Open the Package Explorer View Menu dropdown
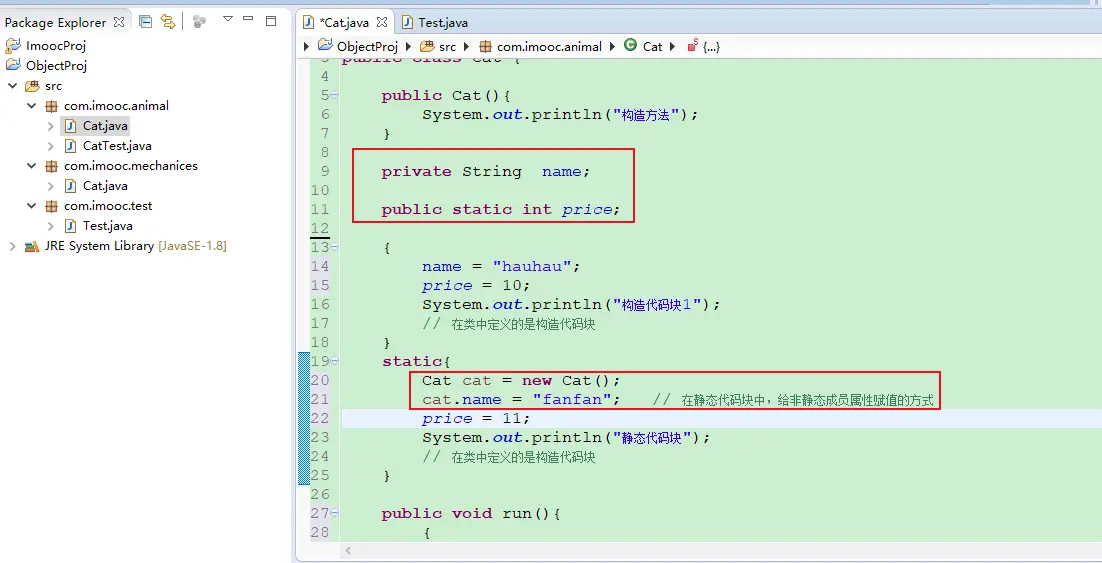This screenshot has height=563, width=1102. pos(228,20)
